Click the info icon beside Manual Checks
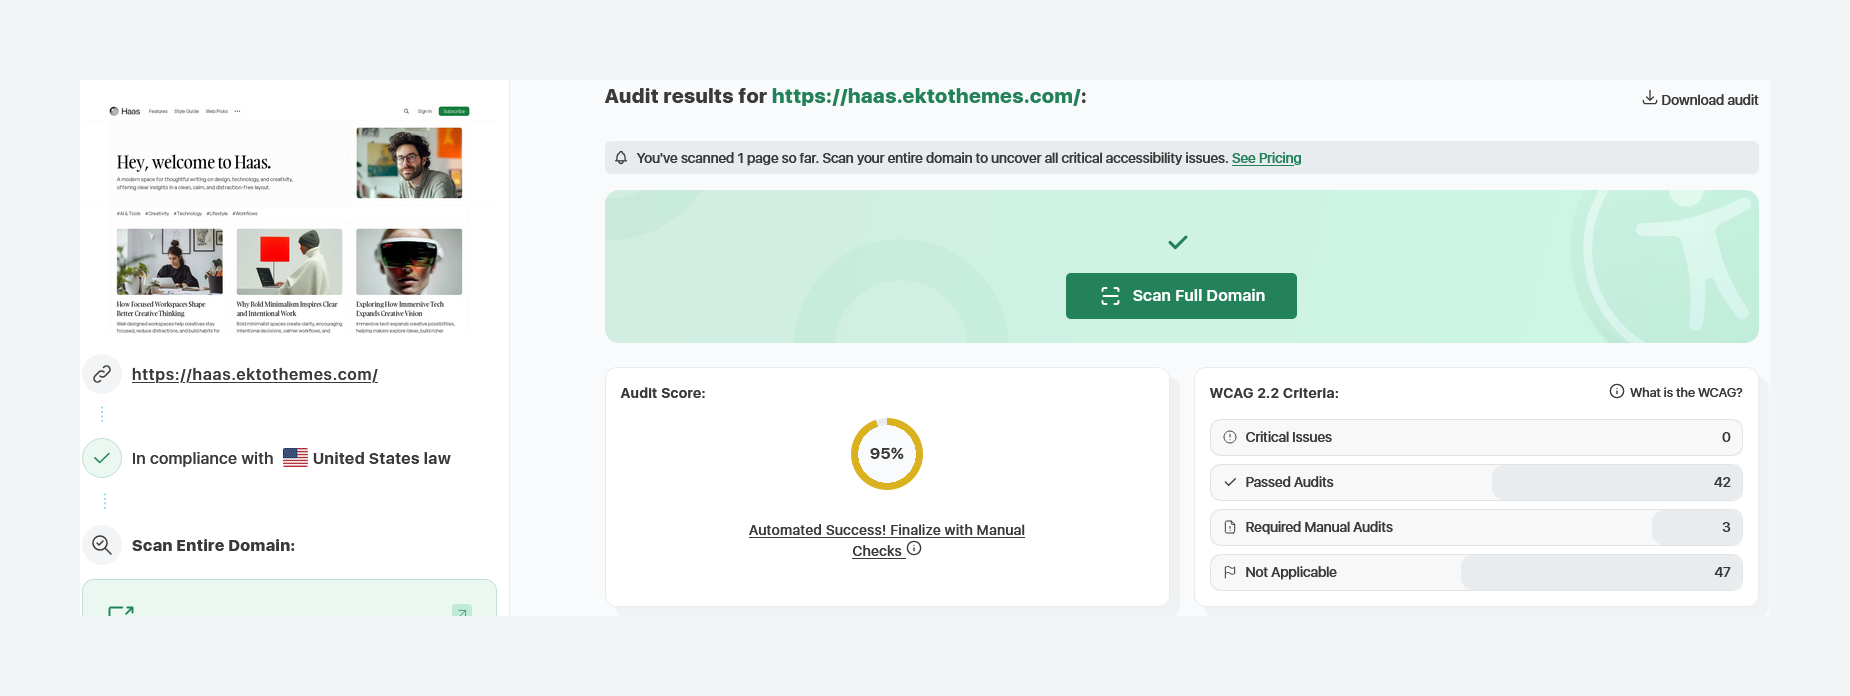Image resolution: width=1850 pixels, height=696 pixels. (x=914, y=548)
